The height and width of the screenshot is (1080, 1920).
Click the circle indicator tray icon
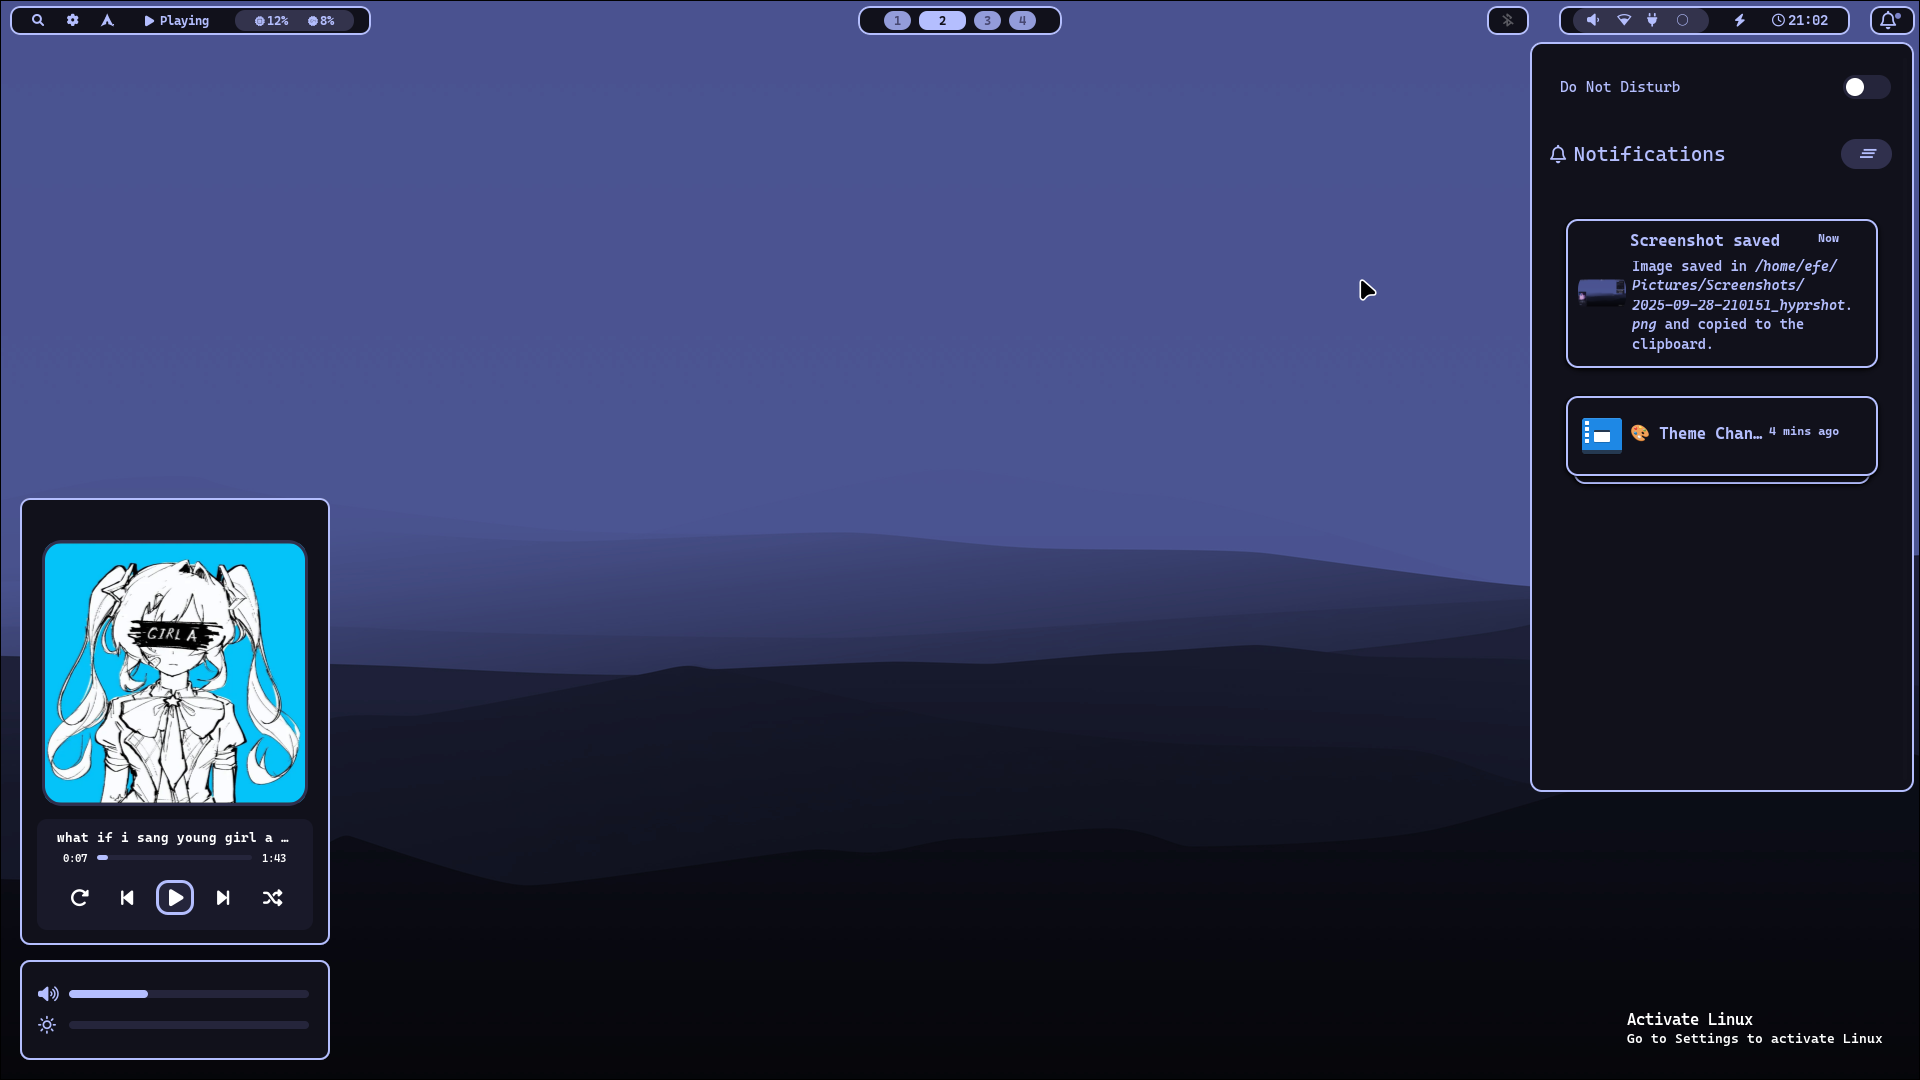point(1682,20)
